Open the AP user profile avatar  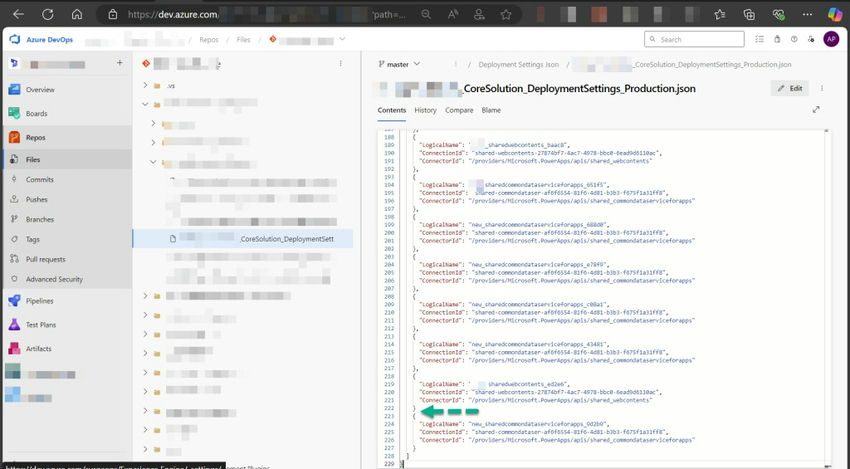[831, 39]
